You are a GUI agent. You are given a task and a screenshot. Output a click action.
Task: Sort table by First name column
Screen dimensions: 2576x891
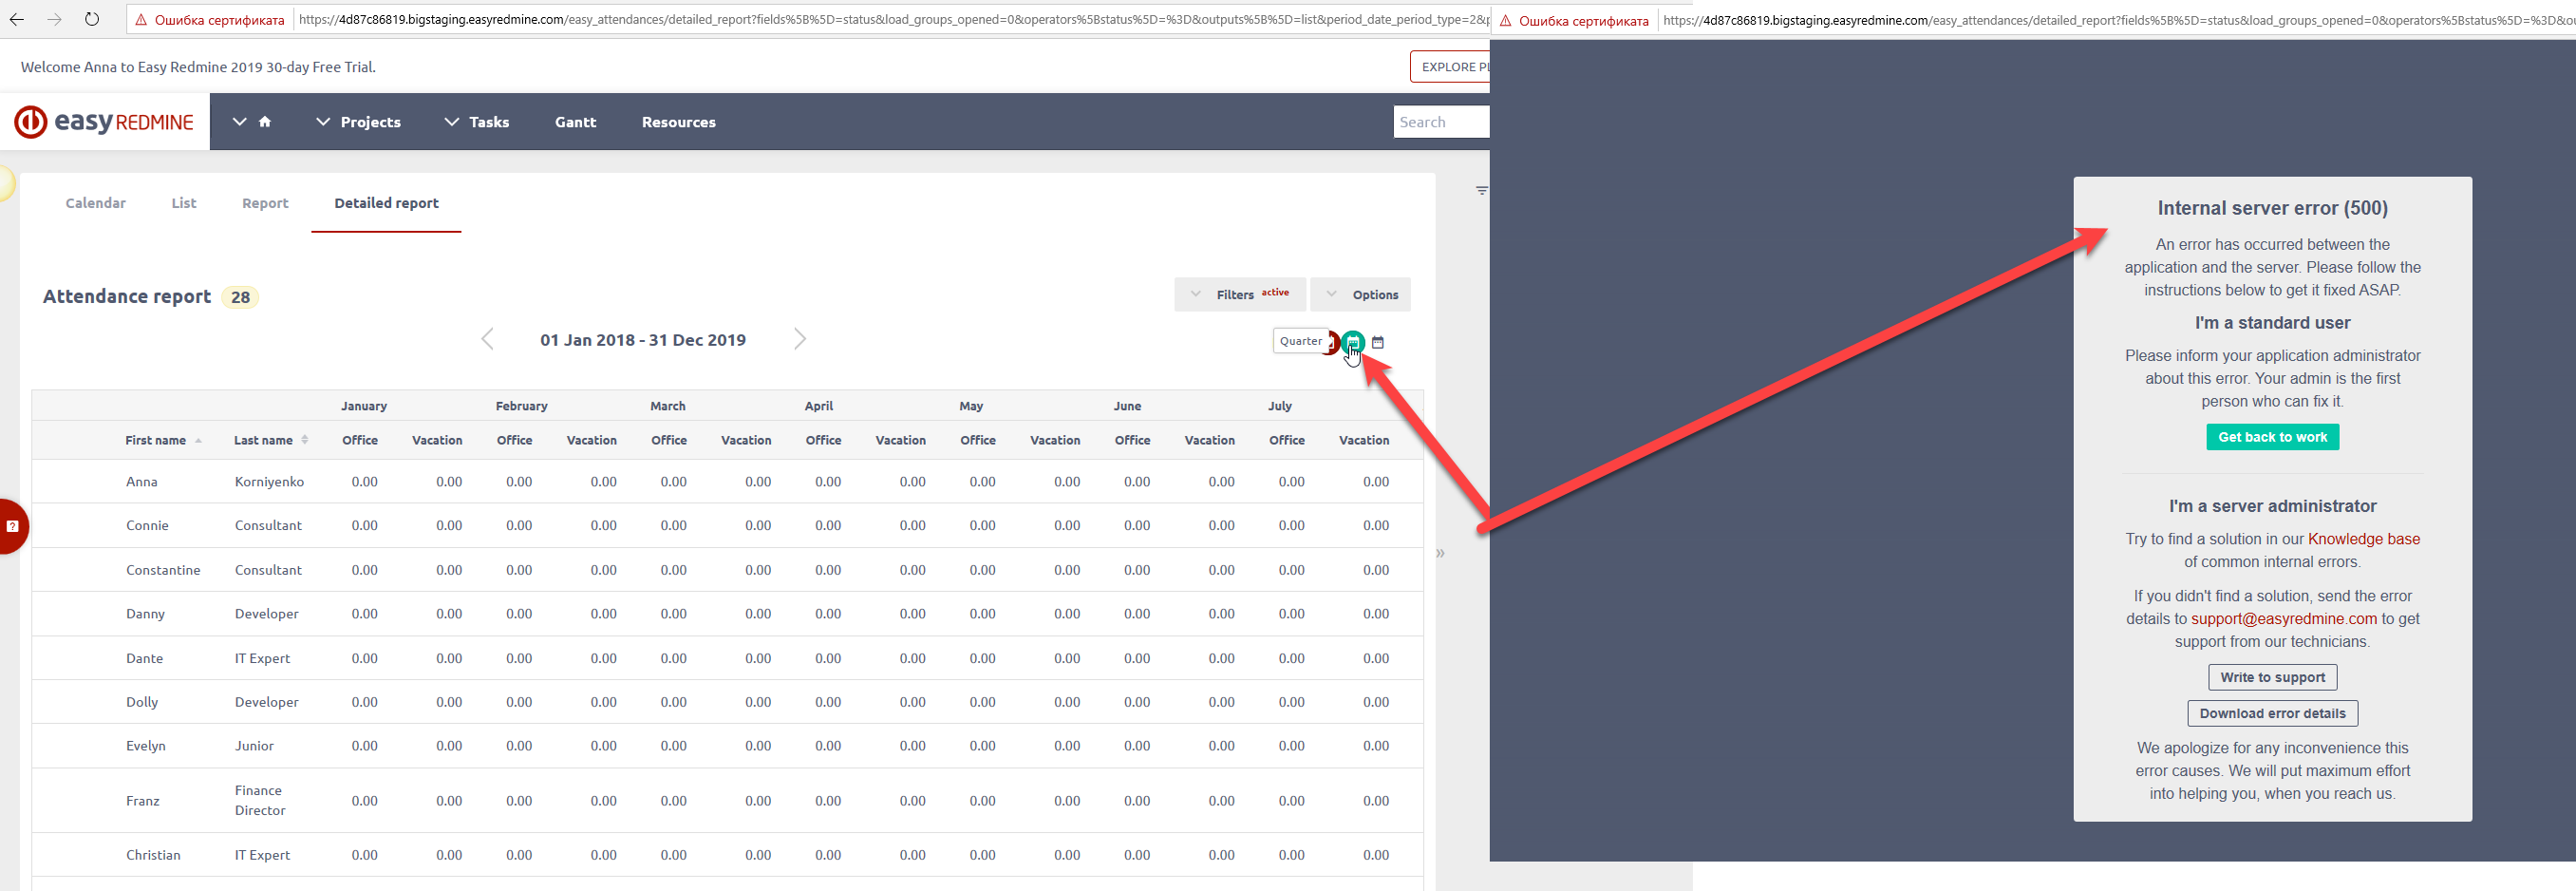pos(156,440)
